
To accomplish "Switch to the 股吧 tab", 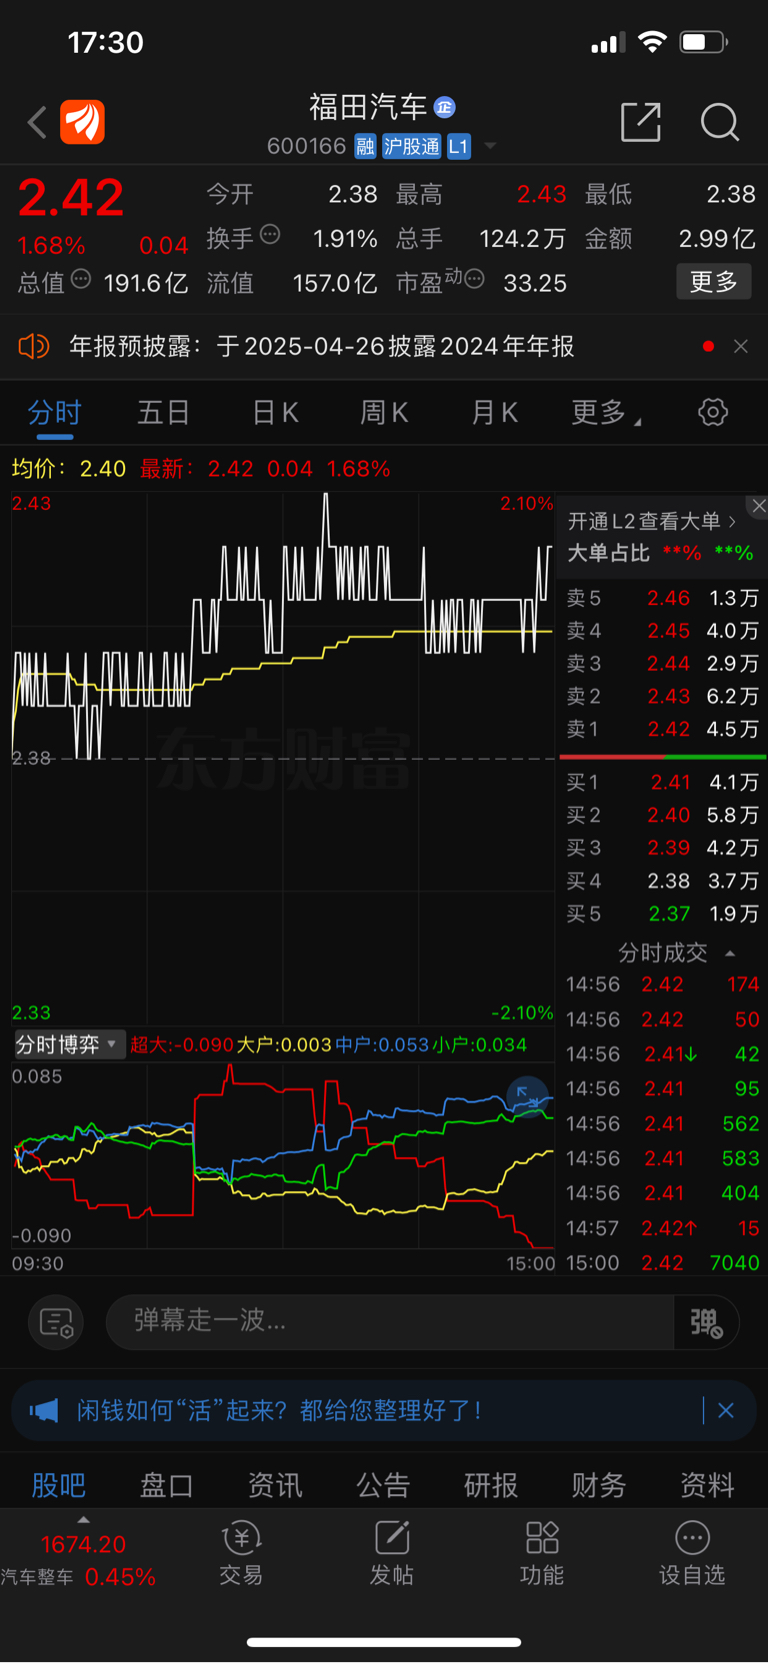I will tap(59, 1485).
